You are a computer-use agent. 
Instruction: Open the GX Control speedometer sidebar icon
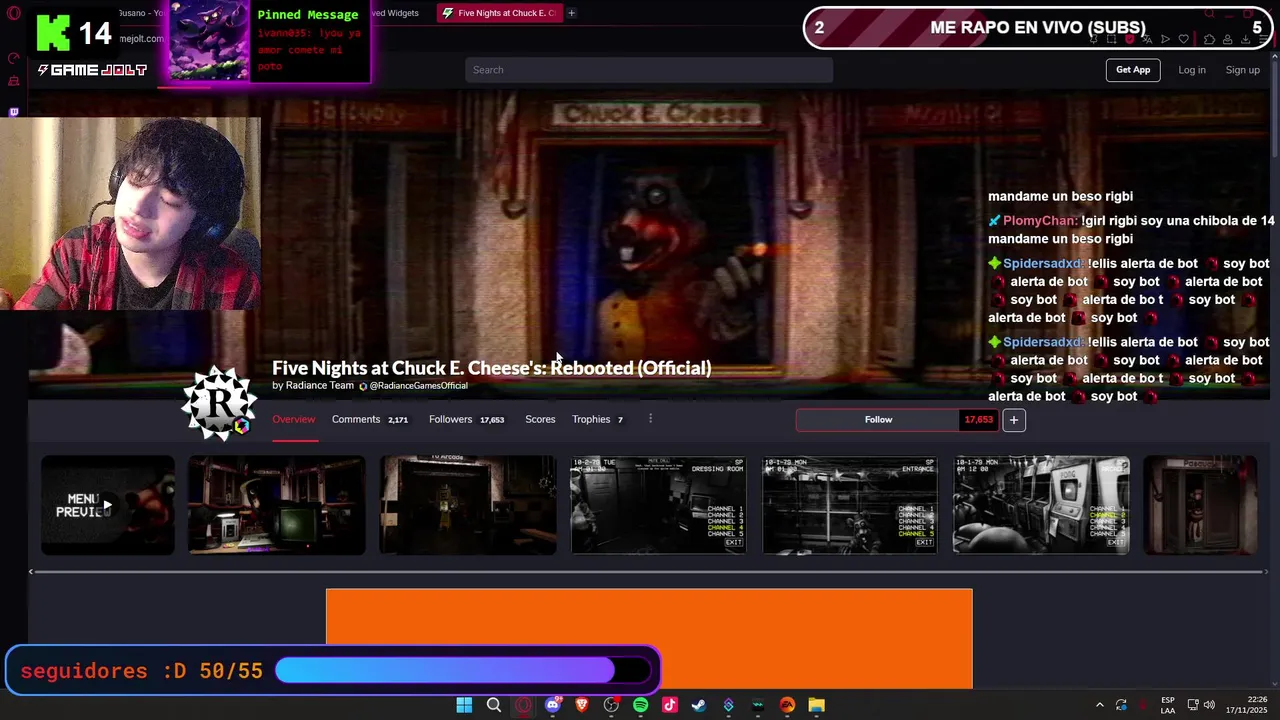pyautogui.click(x=14, y=58)
